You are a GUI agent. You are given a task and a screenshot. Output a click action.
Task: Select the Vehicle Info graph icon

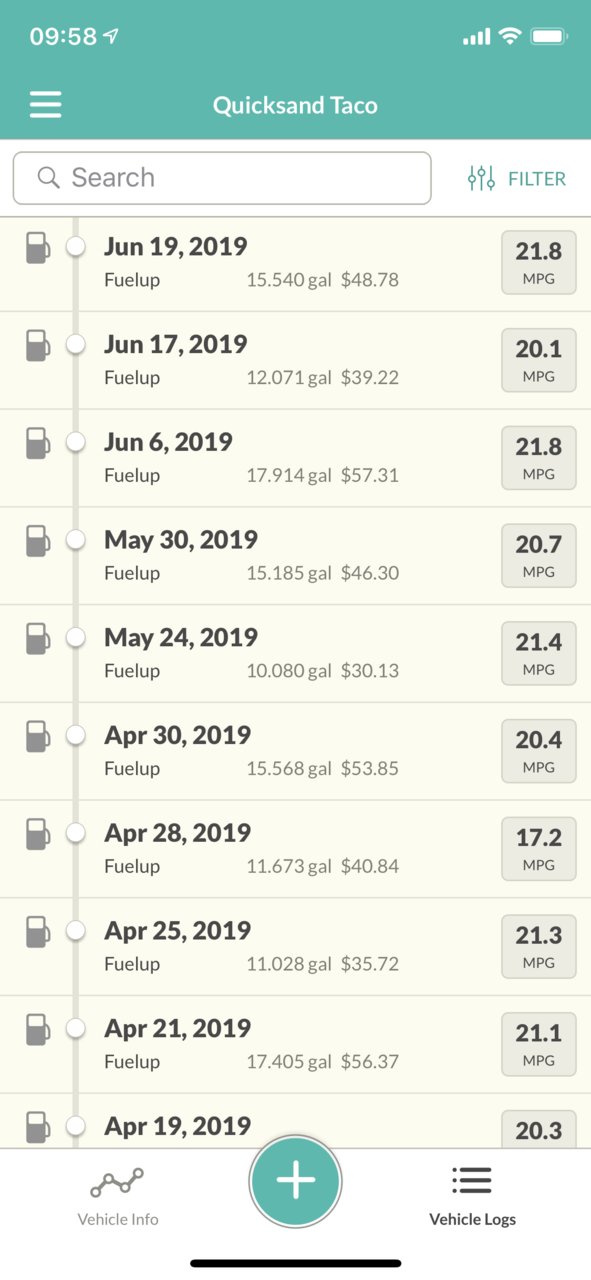[117, 1183]
